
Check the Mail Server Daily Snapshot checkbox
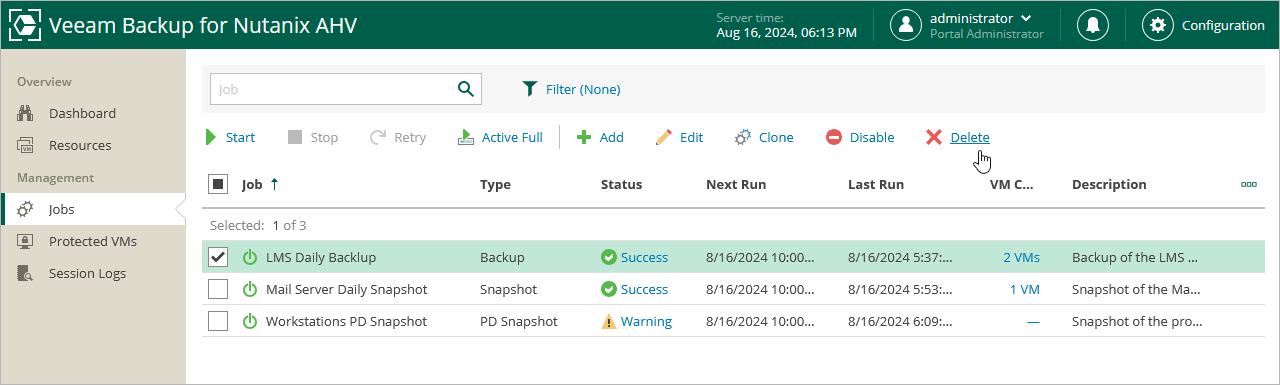tap(218, 289)
